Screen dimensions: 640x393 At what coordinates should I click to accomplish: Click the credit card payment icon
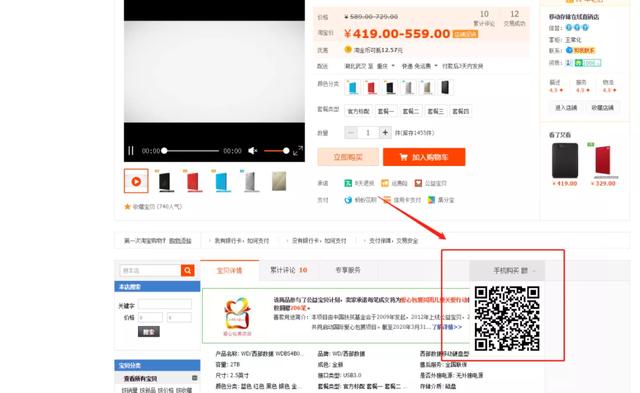[x=387, y=200]
